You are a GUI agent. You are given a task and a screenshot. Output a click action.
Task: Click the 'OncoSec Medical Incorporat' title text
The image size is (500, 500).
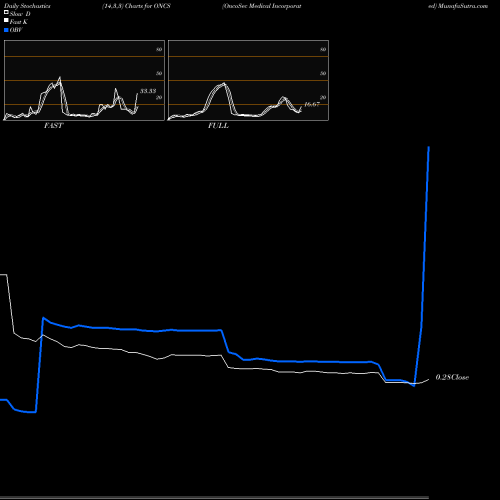click(x=262, y=6)
